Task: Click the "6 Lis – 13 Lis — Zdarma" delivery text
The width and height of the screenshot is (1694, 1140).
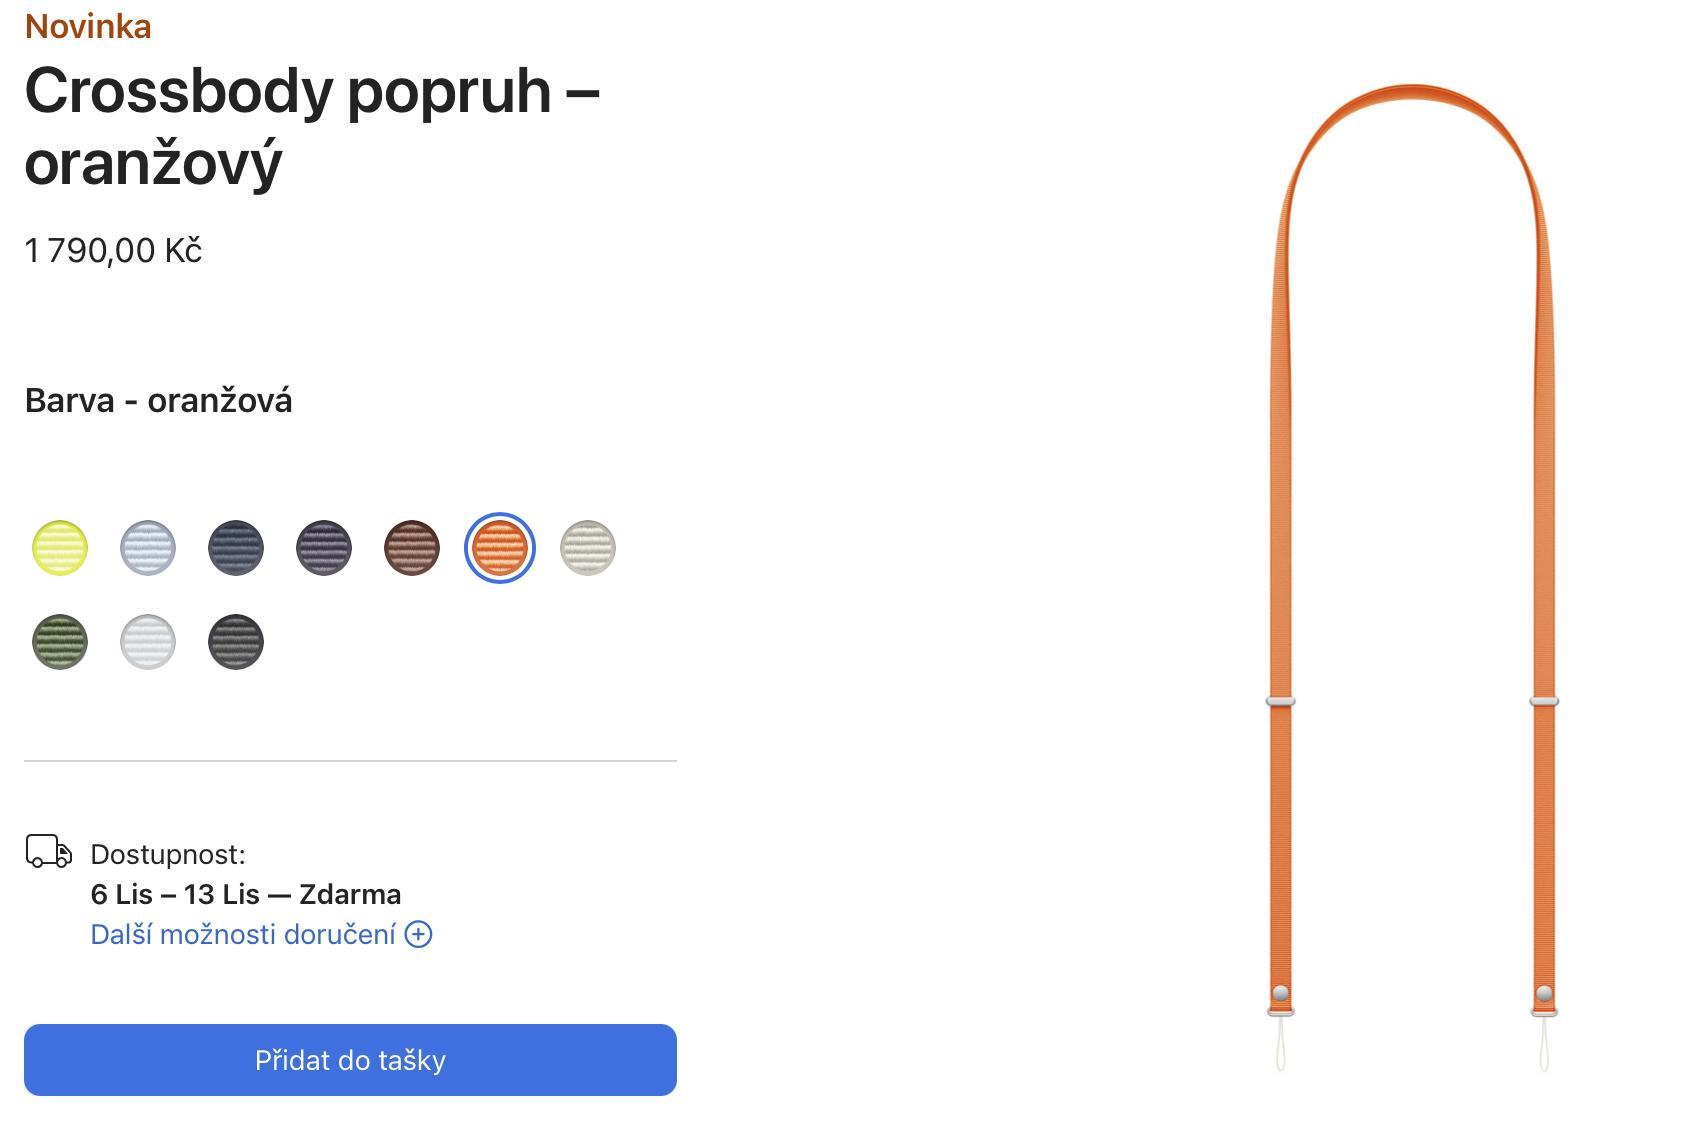Action: [246, 894]
